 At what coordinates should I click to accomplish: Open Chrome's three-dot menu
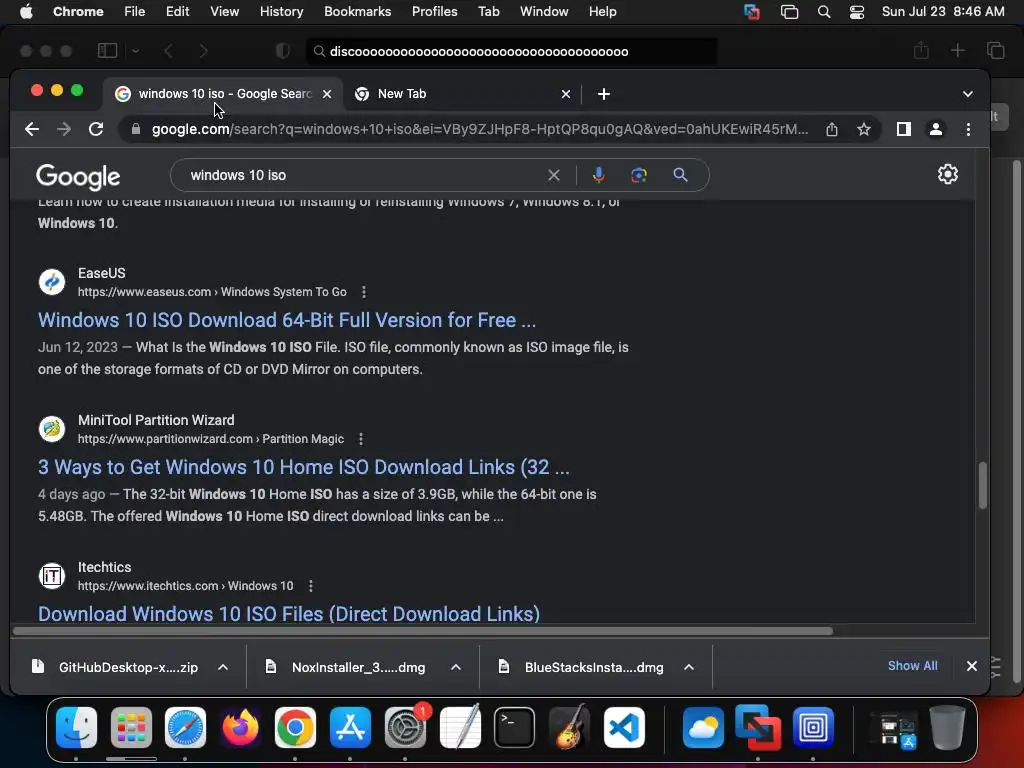coord(968,129)
